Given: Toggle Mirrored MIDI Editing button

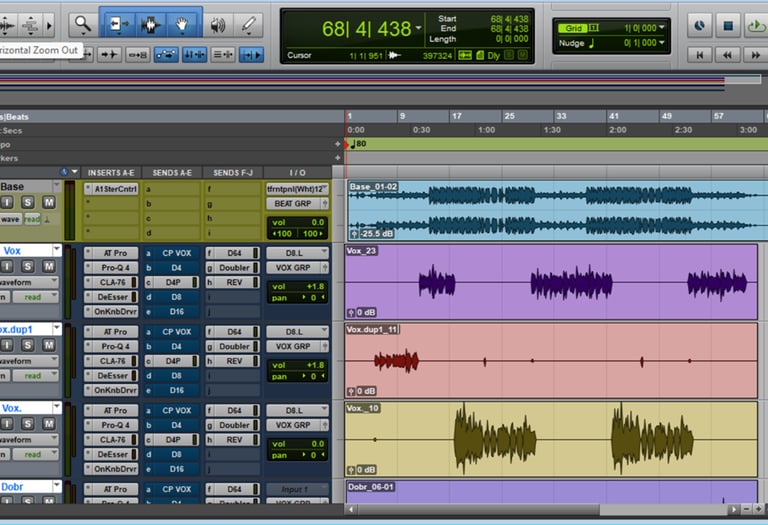Looking at the screenshot, I should click(138, 54).
